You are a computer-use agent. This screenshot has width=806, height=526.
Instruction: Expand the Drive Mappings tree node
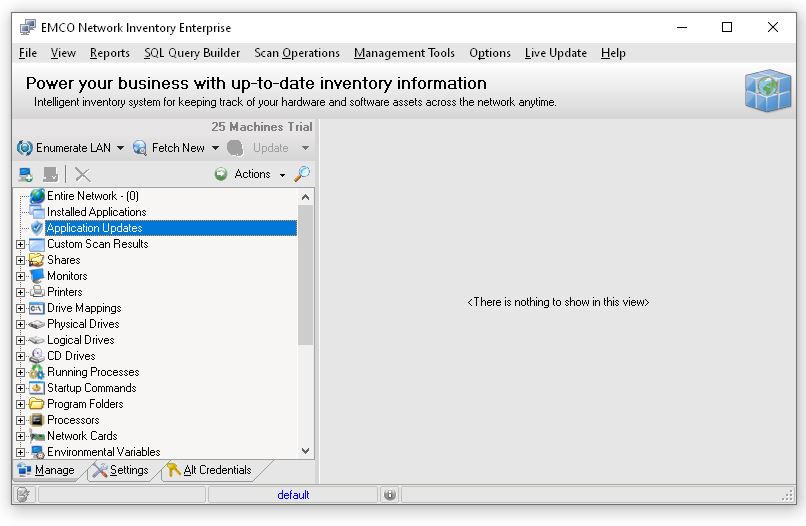(x=20, y=309)
